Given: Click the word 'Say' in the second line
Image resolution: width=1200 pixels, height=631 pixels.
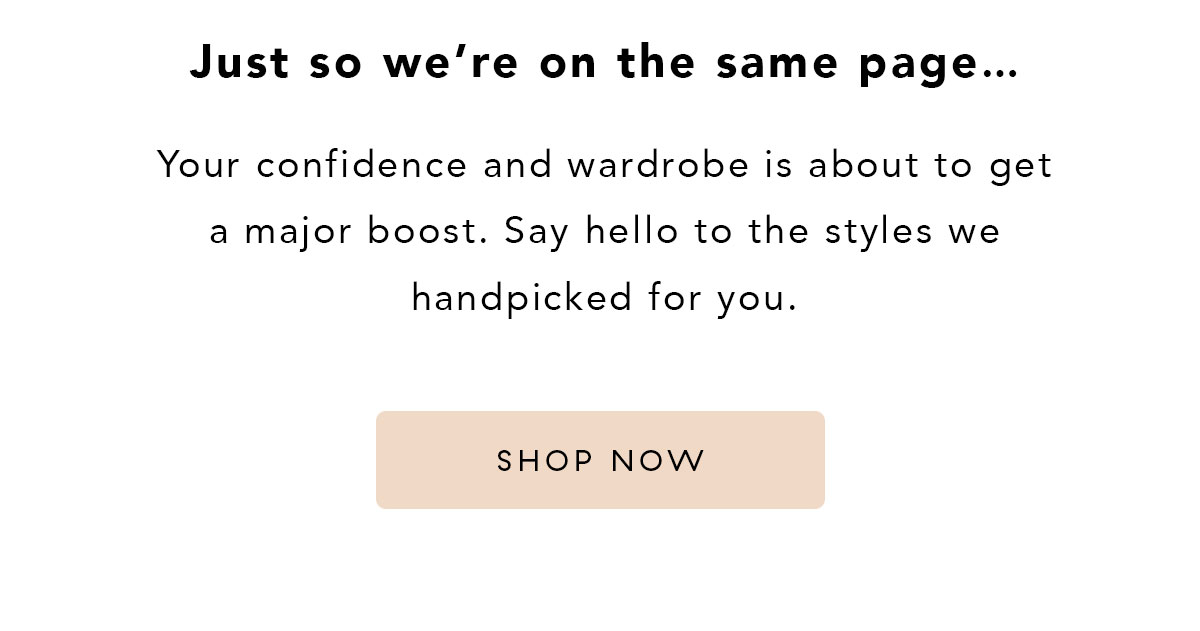Looking at the screenshot, I should 537,233.
